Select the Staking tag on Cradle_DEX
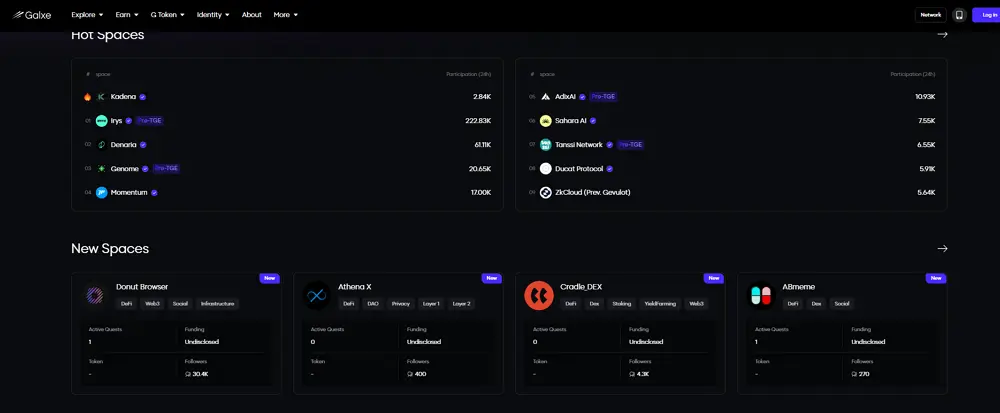The image size is (1000, 413). click(621, 304)
